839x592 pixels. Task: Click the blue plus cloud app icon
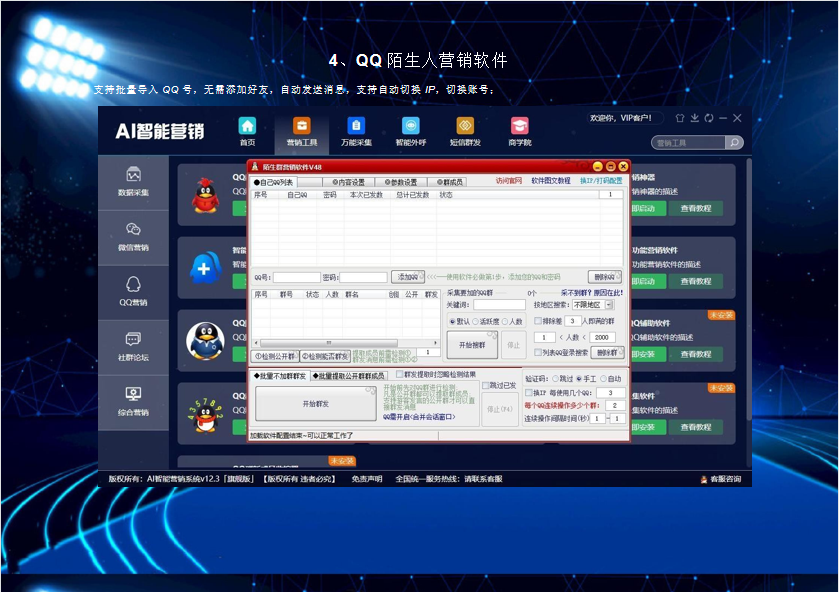coord(205,268)
